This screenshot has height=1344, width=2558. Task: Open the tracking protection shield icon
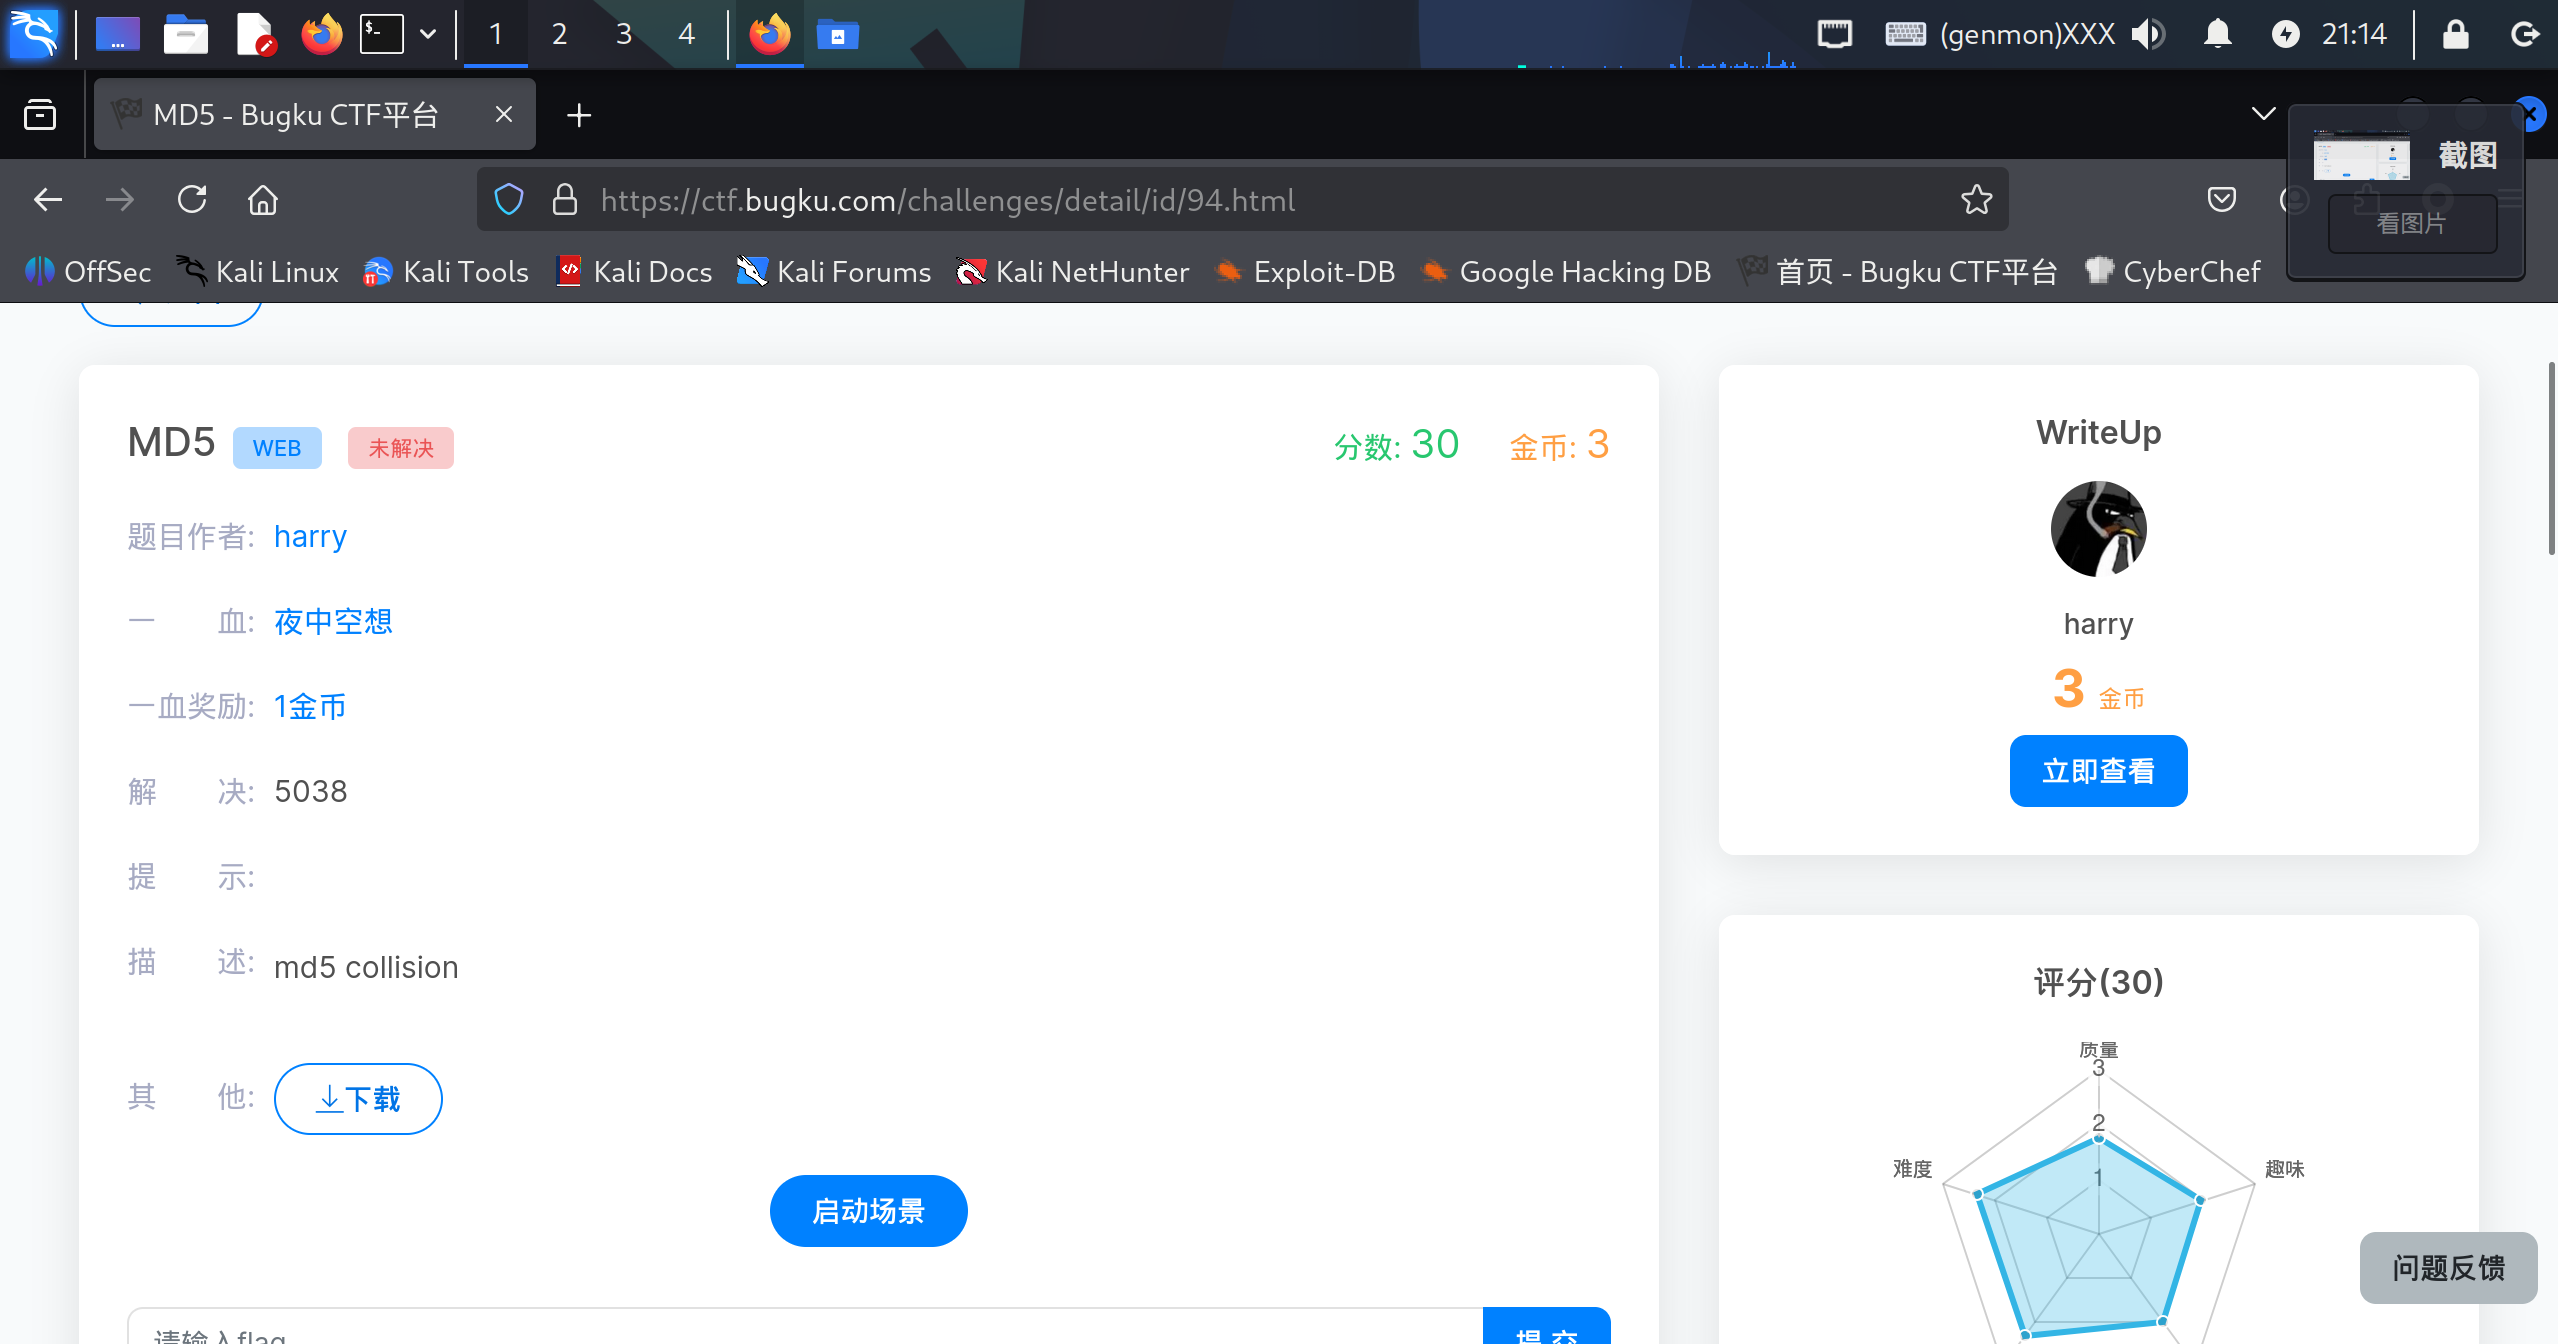pos(509,200)
